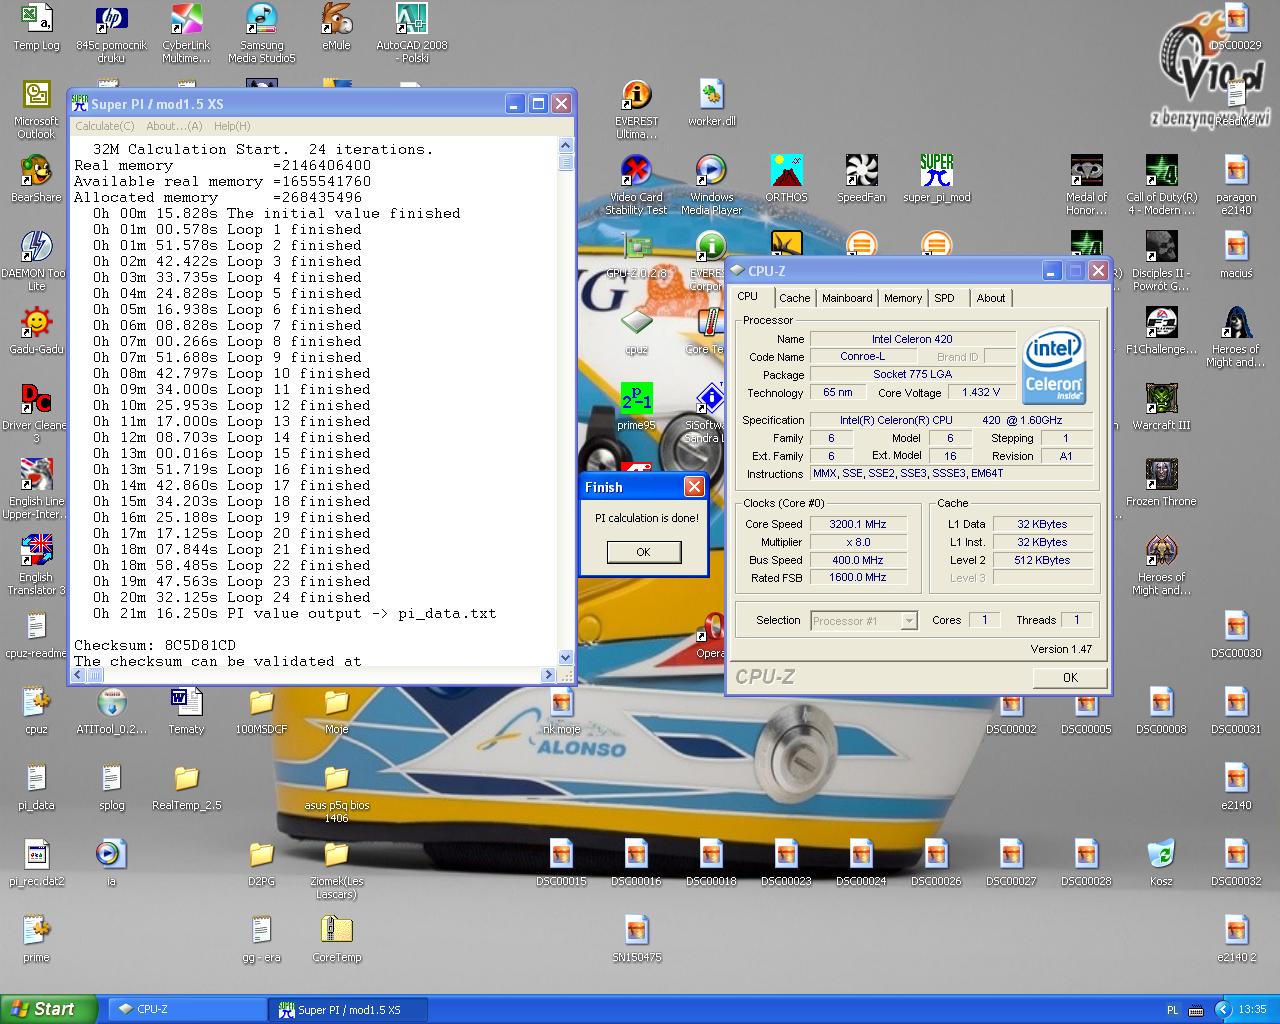1280x1024 pixels.
Task: Click Super PI horizontal scrollbar left arrow
Action: click(x=79, y=675)
